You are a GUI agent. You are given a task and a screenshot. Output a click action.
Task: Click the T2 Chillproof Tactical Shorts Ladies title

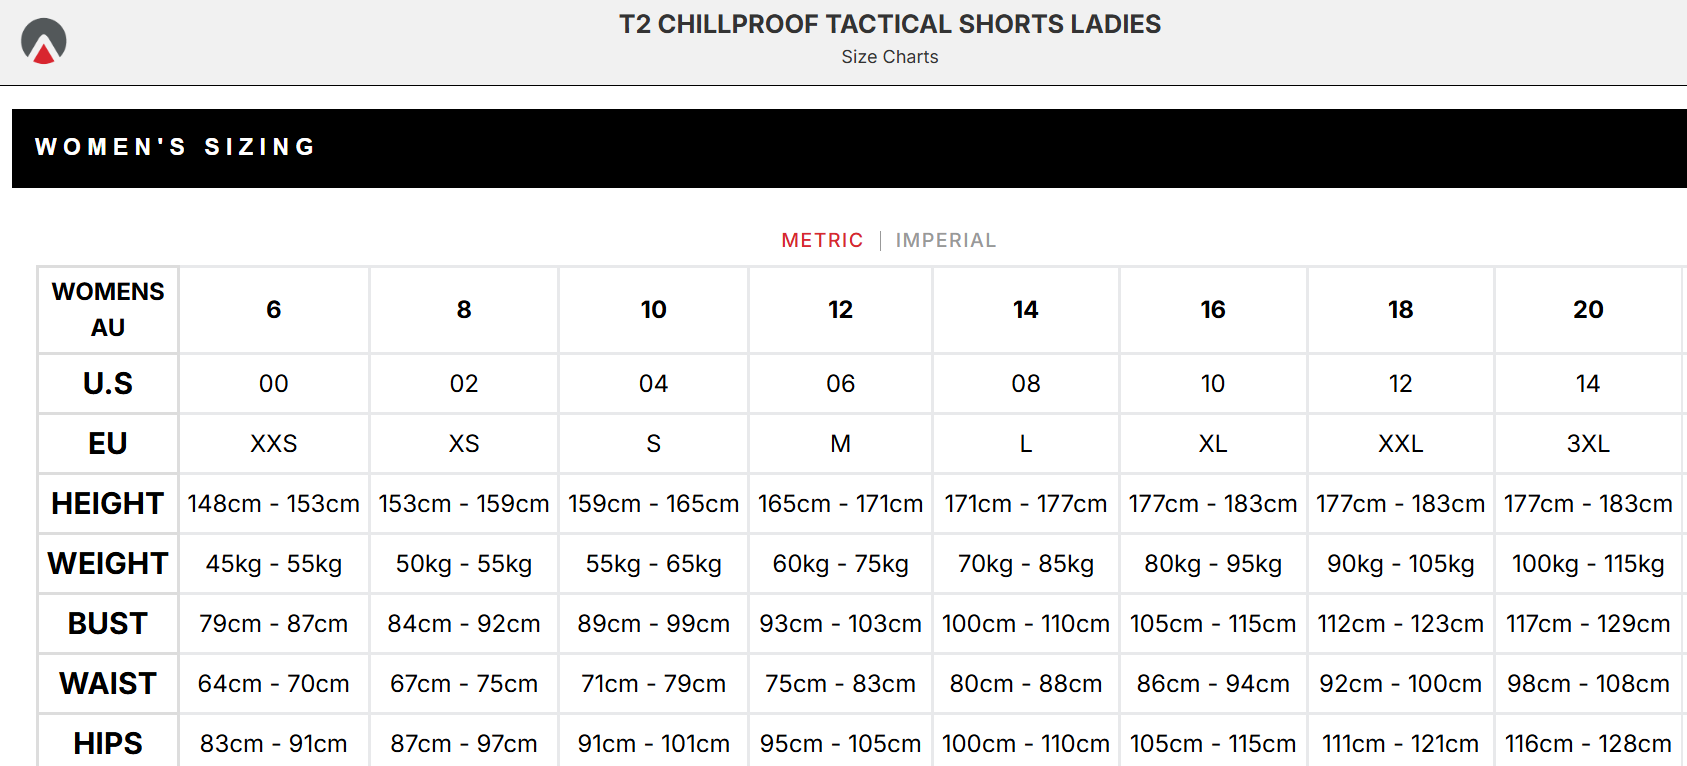click(x=889, y=24)
